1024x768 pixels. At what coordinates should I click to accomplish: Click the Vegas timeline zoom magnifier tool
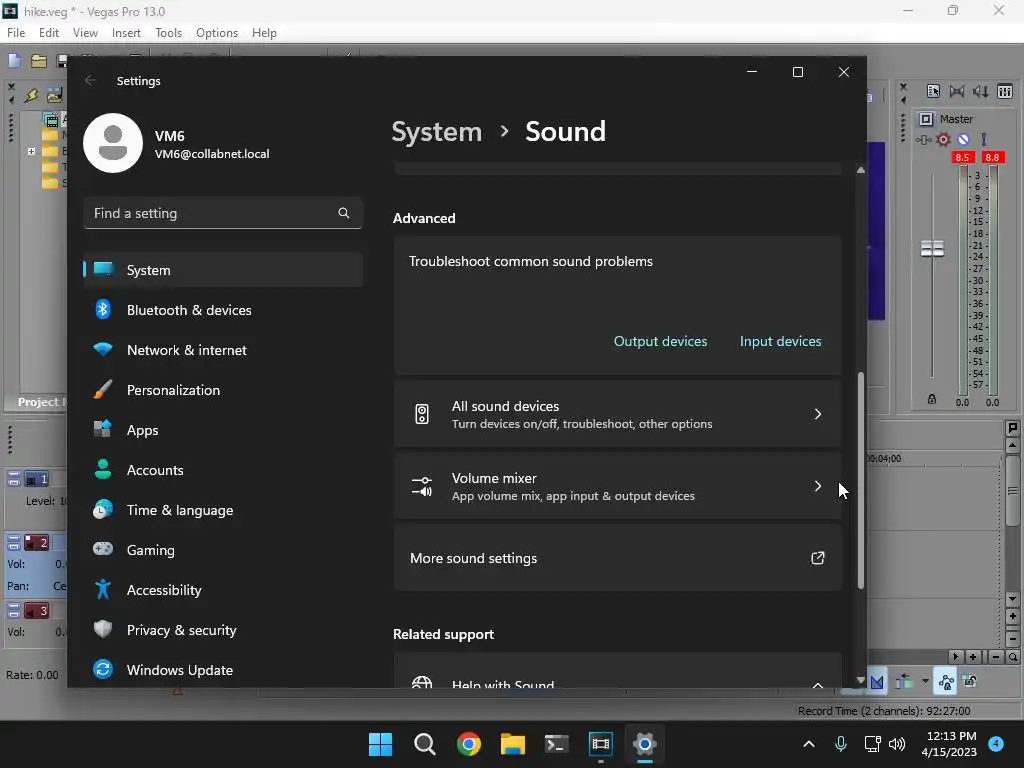1012,657
